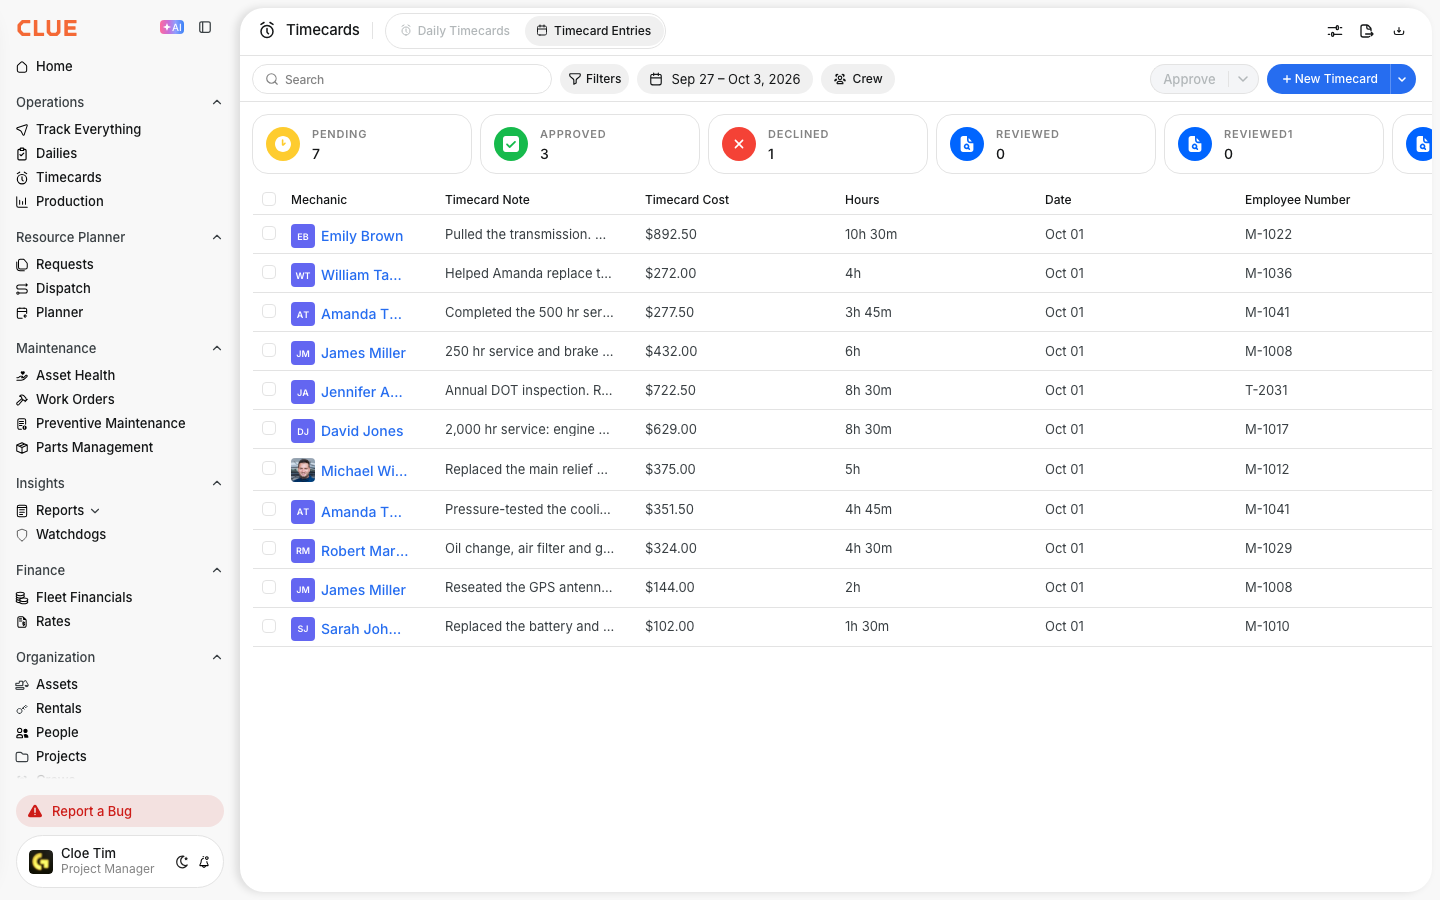1440x900 pixels.
Task: Open Watchdogs in sidebar
Action: tap(70, 534)
